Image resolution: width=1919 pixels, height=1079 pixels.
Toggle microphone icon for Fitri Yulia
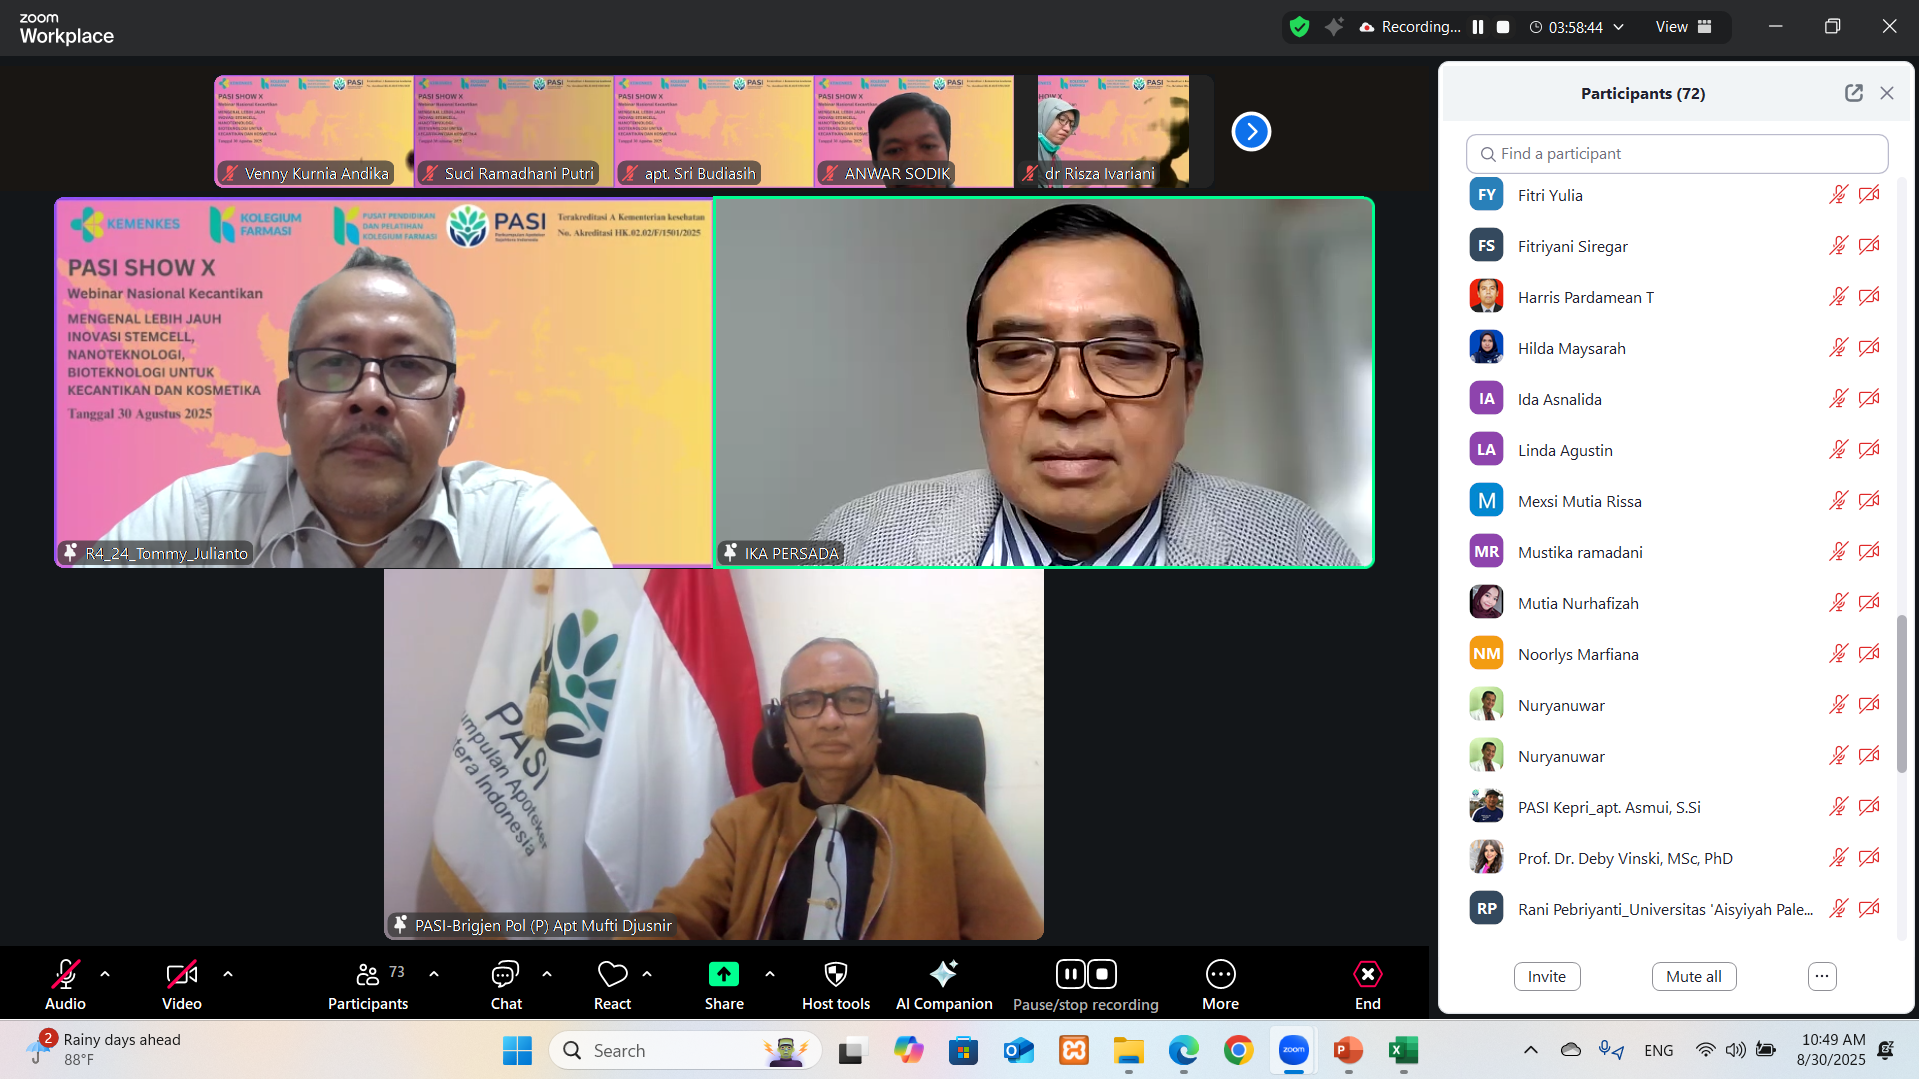tap(1838, 195)
